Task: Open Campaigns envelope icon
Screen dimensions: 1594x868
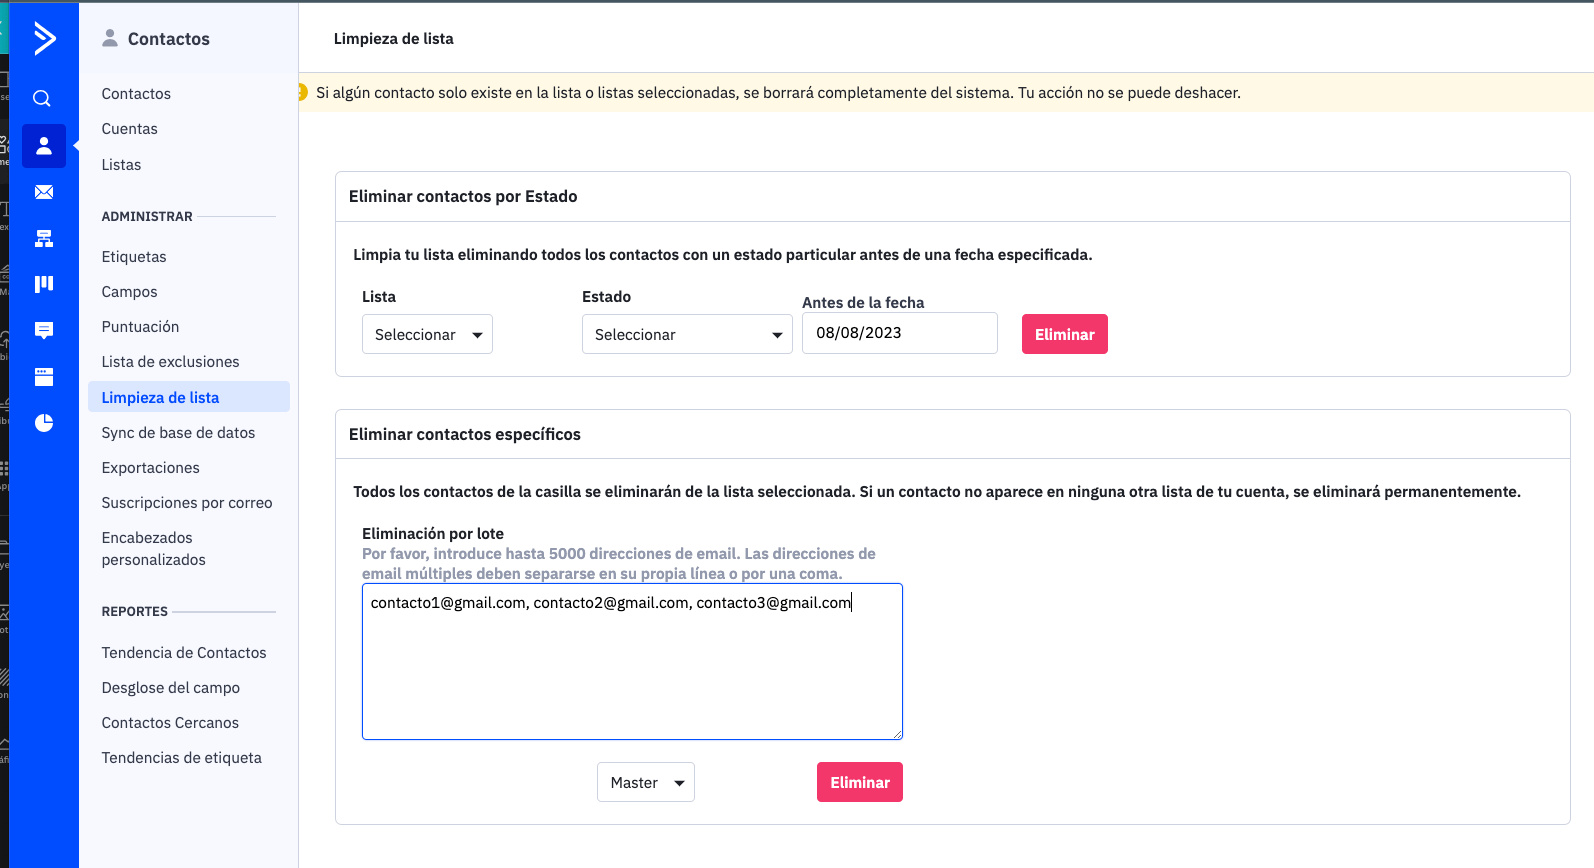Action: (44, 192)
